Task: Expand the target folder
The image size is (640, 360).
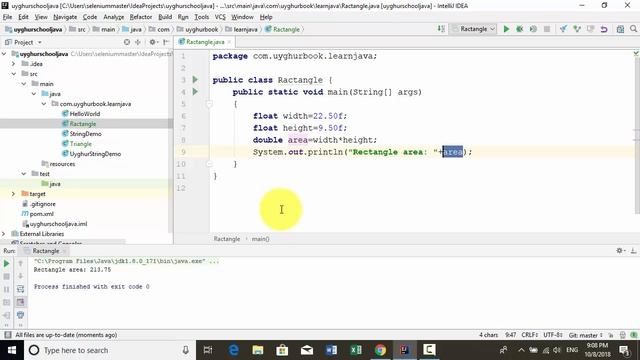Action: [14, 194]
